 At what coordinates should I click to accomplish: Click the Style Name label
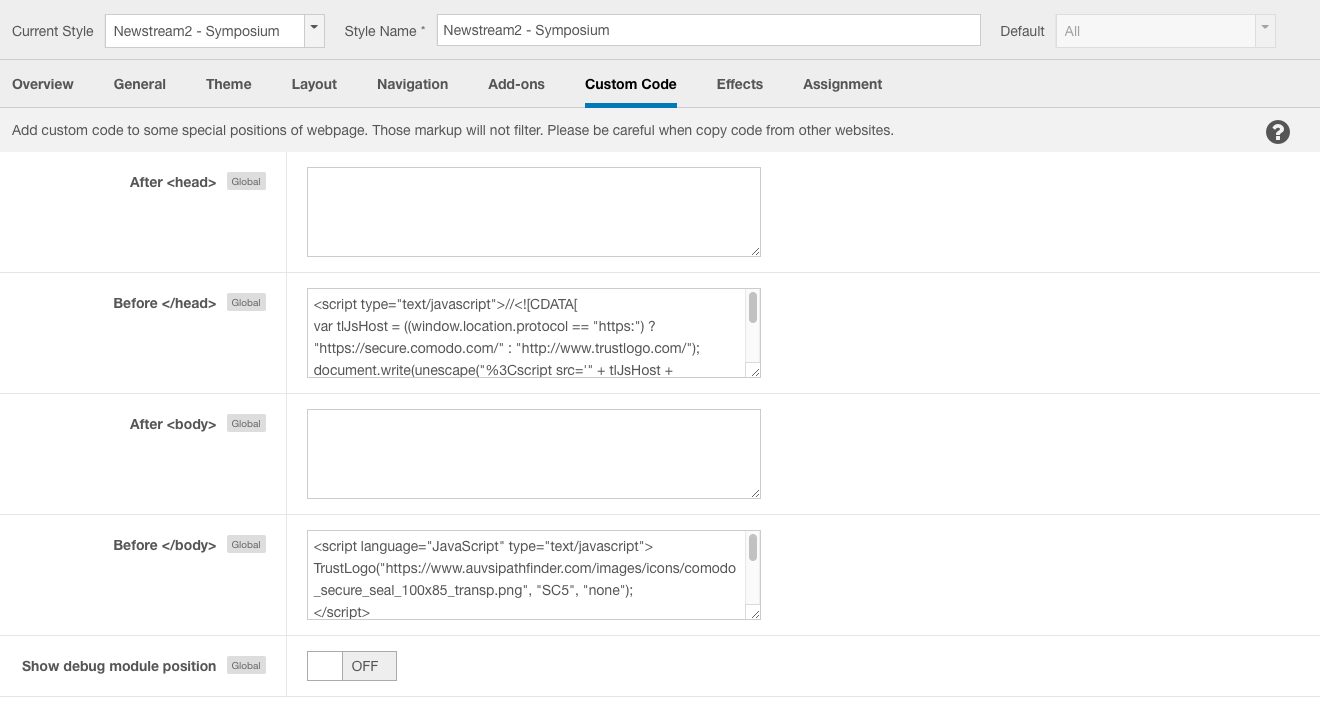tap(385, 31)
